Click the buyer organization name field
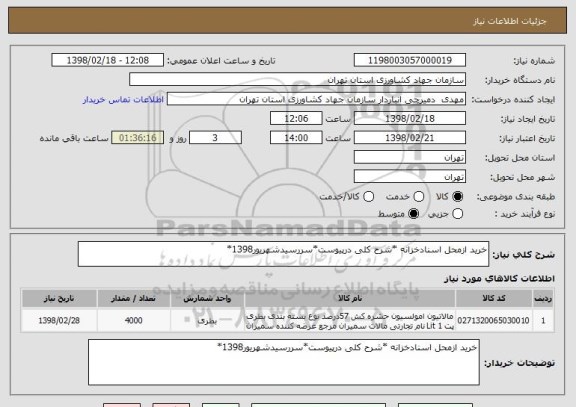The width and height of the screenshot is (576, 407). pos(298,80)
